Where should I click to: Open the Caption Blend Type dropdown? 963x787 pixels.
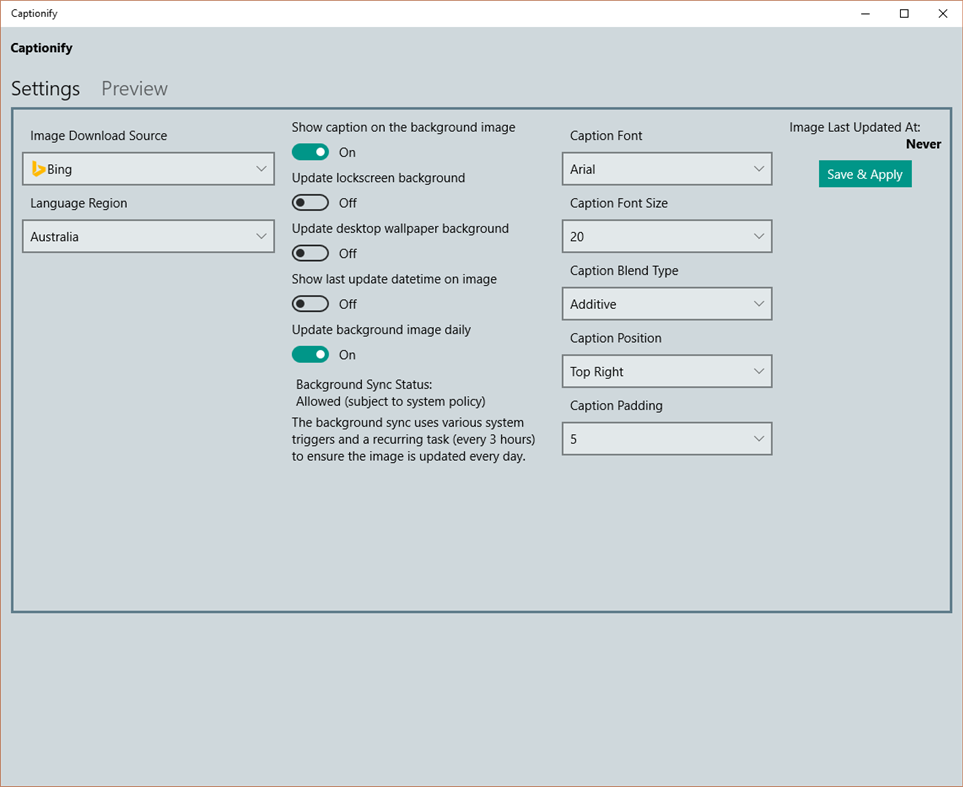tap(666, 303)
